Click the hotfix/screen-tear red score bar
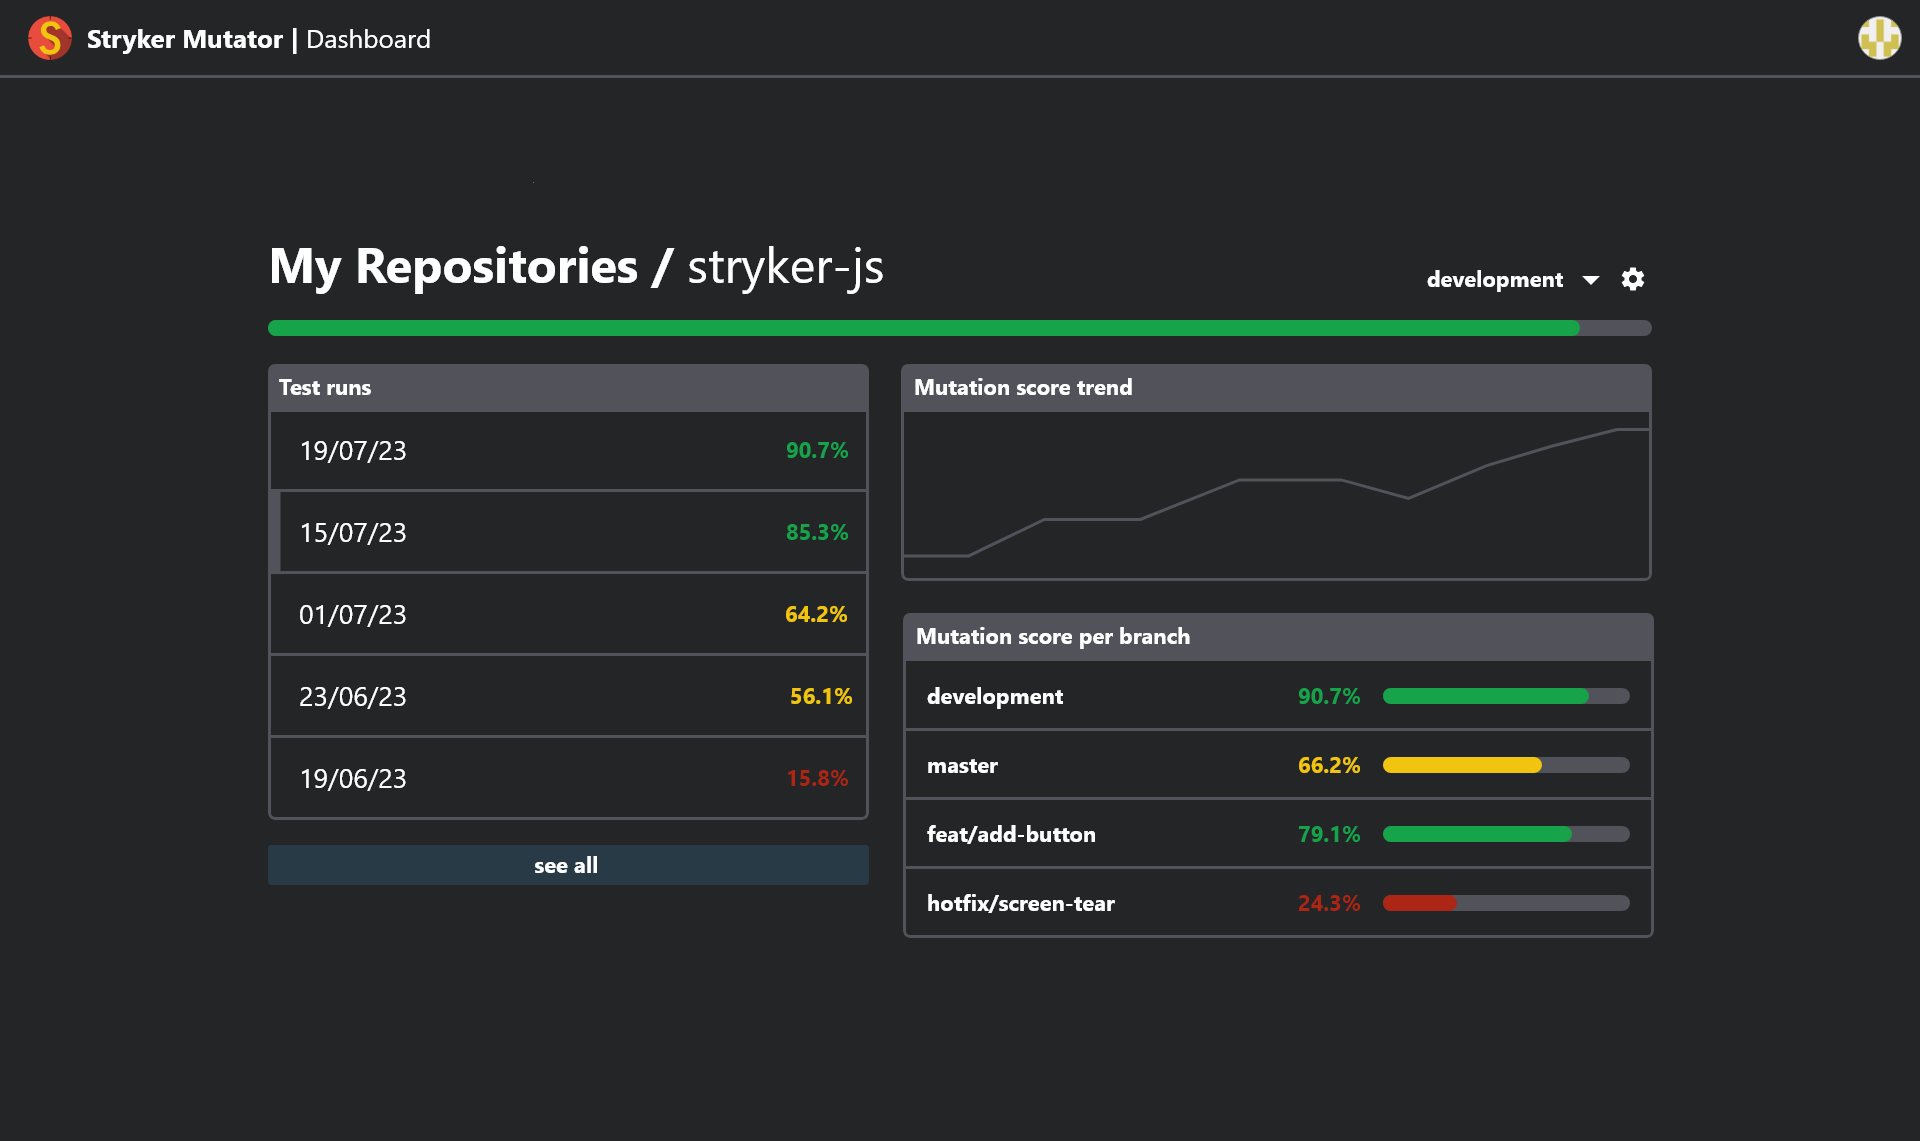 1420,902
